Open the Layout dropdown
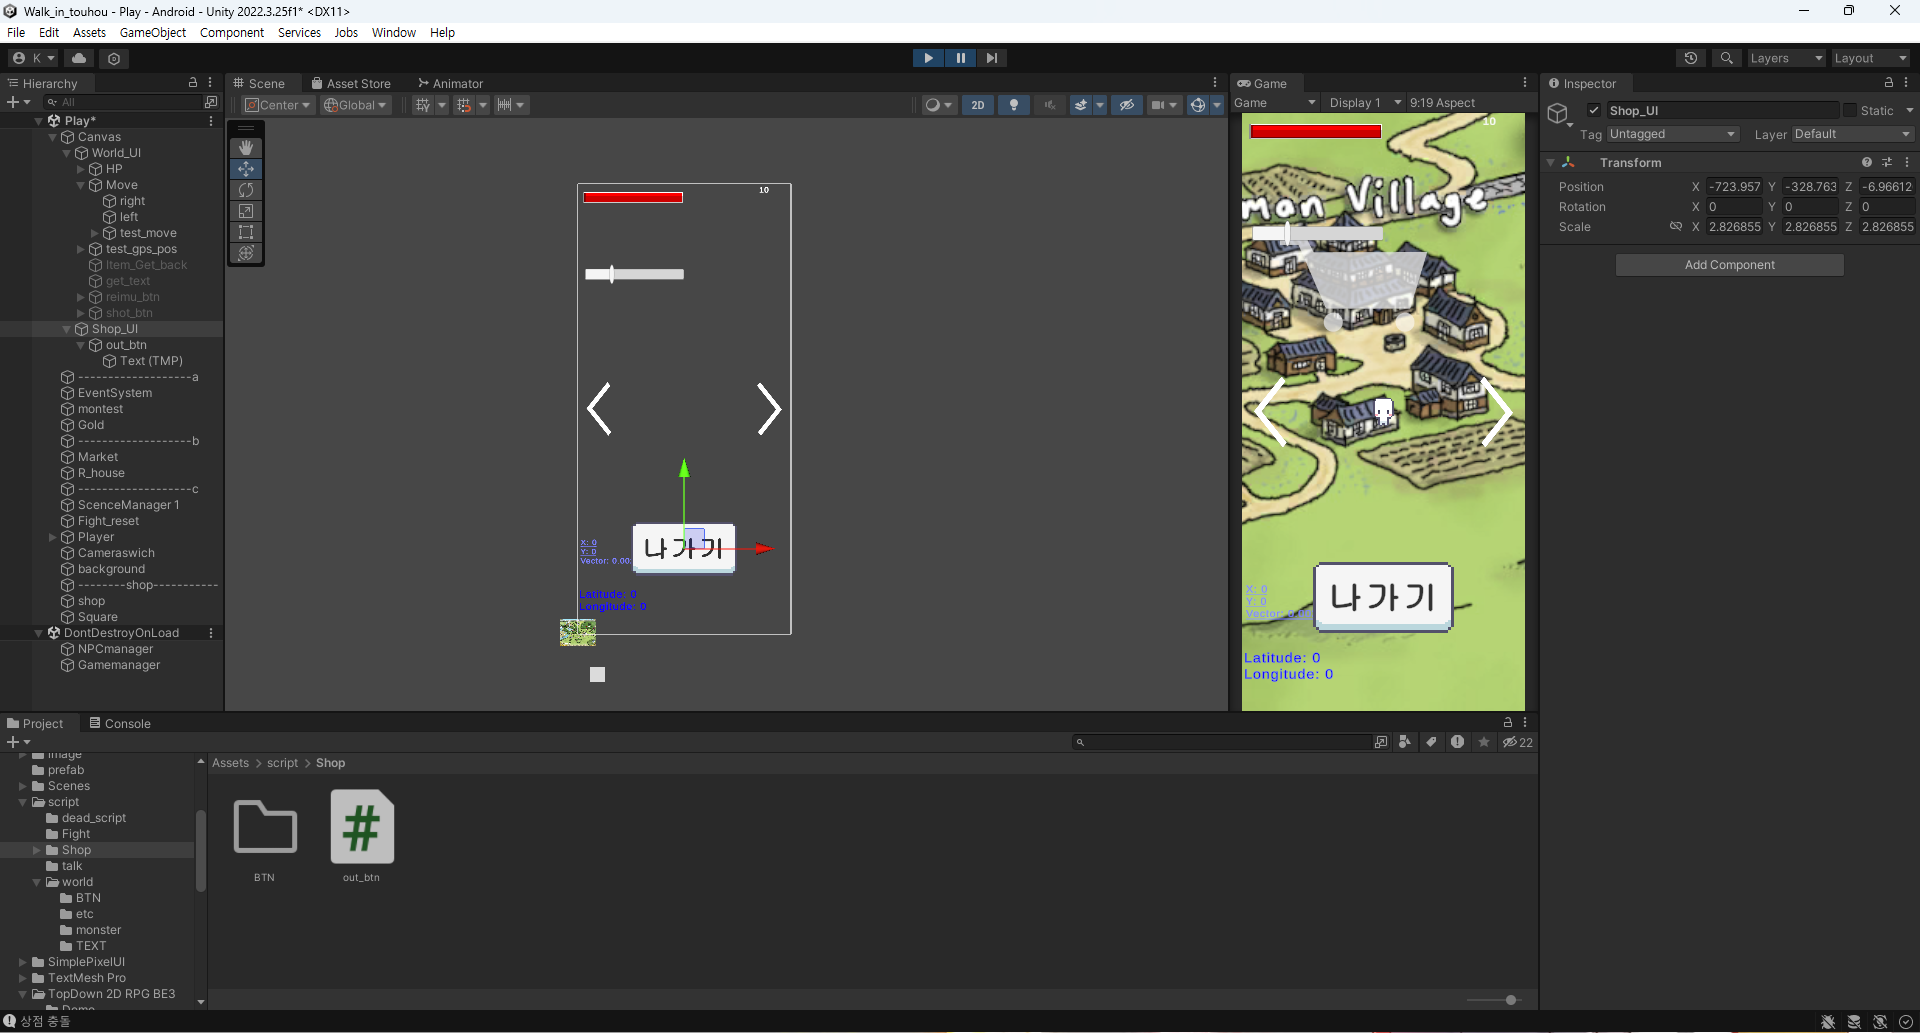Image resolution: width=1920 pixels, height=1033 pixels. point(1871,58)
